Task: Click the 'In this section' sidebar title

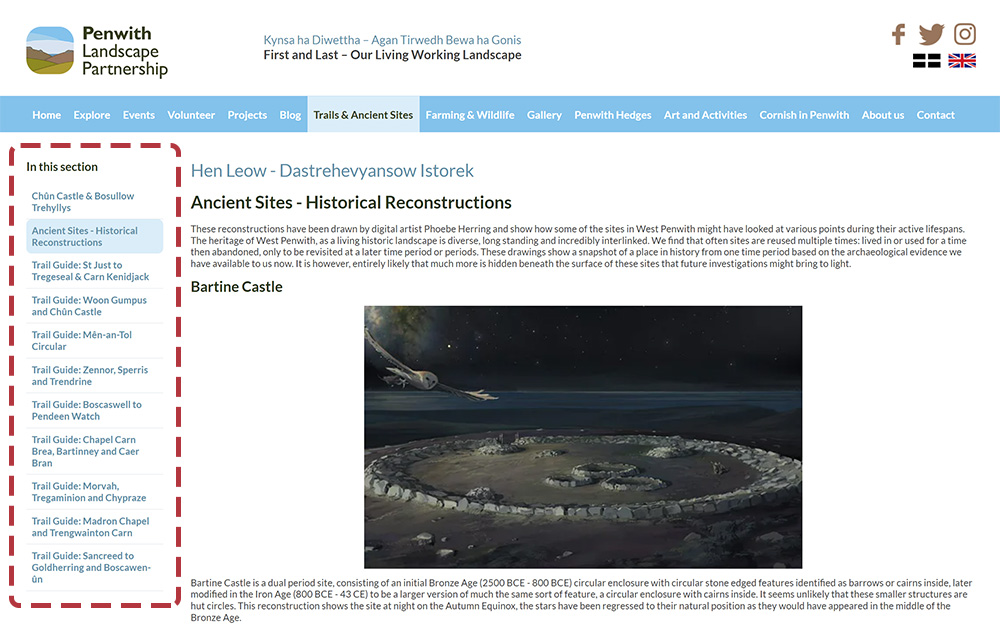Action: click(62, 167)
